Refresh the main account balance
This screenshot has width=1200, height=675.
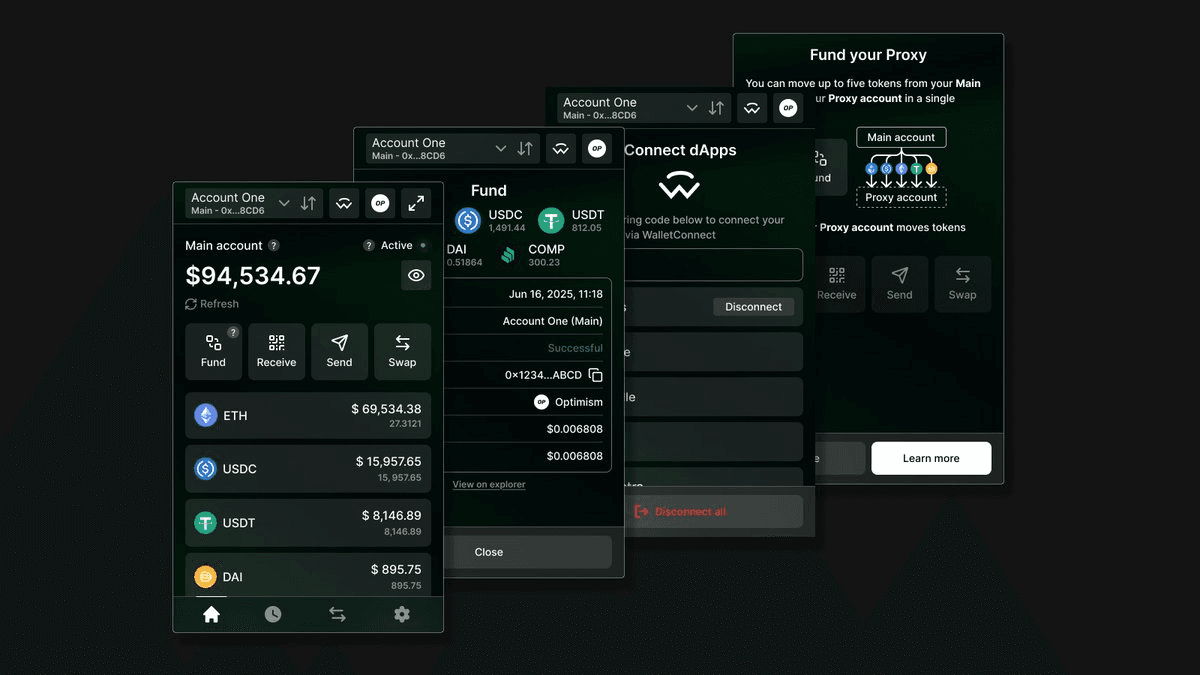click(x=212, y=304)
